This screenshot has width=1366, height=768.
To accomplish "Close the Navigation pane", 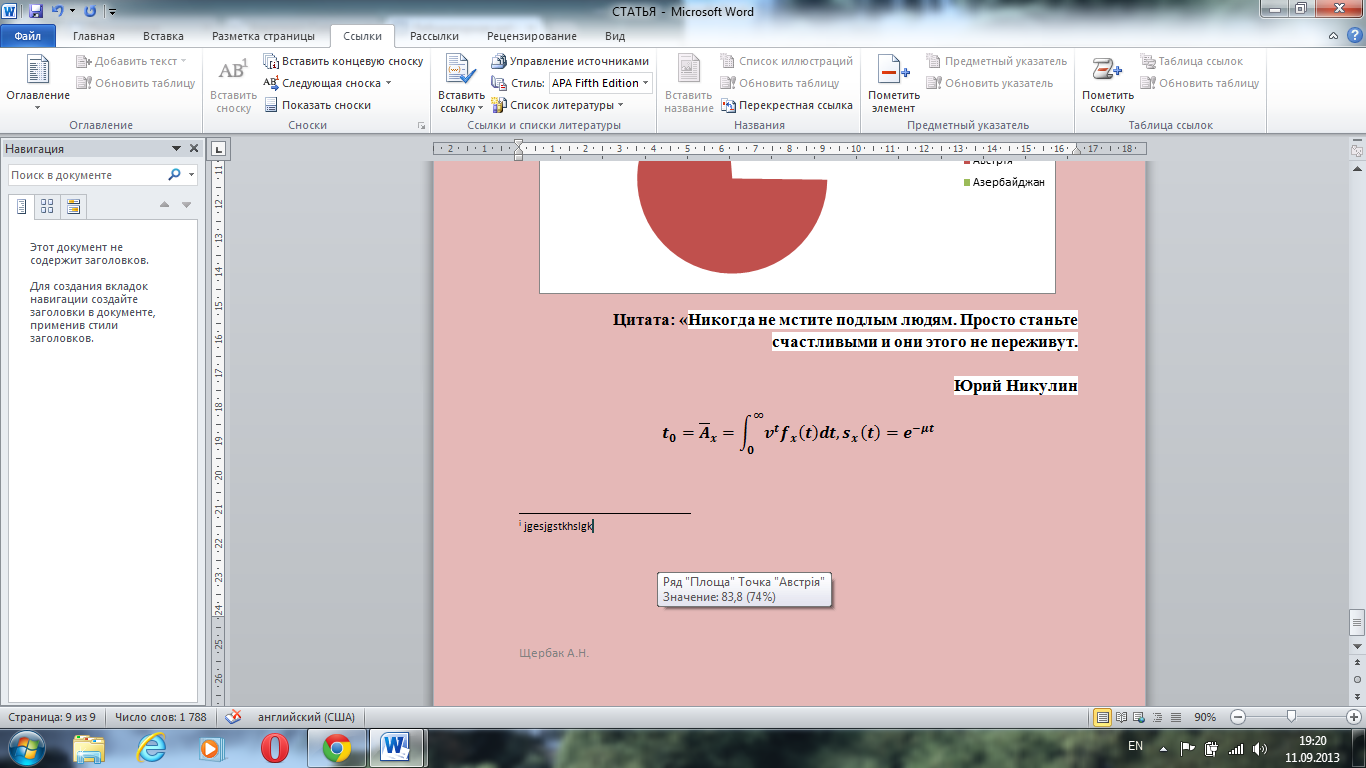I will click(192, 149).
